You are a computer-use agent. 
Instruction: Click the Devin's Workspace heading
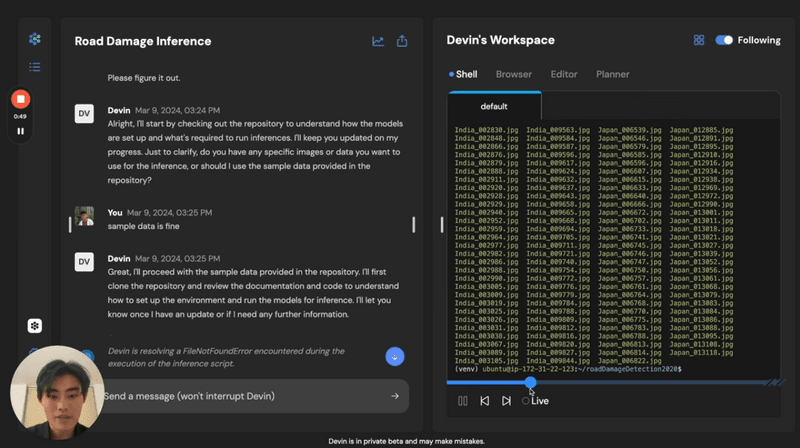pyautogui.click(x=501, y=40)
